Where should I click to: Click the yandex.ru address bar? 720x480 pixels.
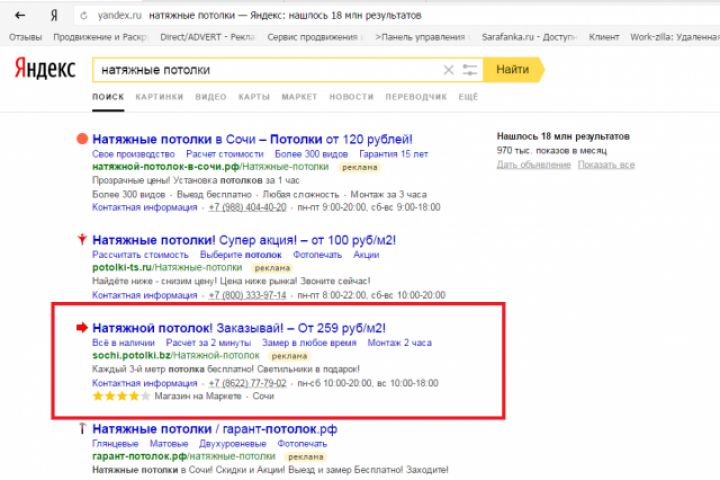[x=119, y=15]
